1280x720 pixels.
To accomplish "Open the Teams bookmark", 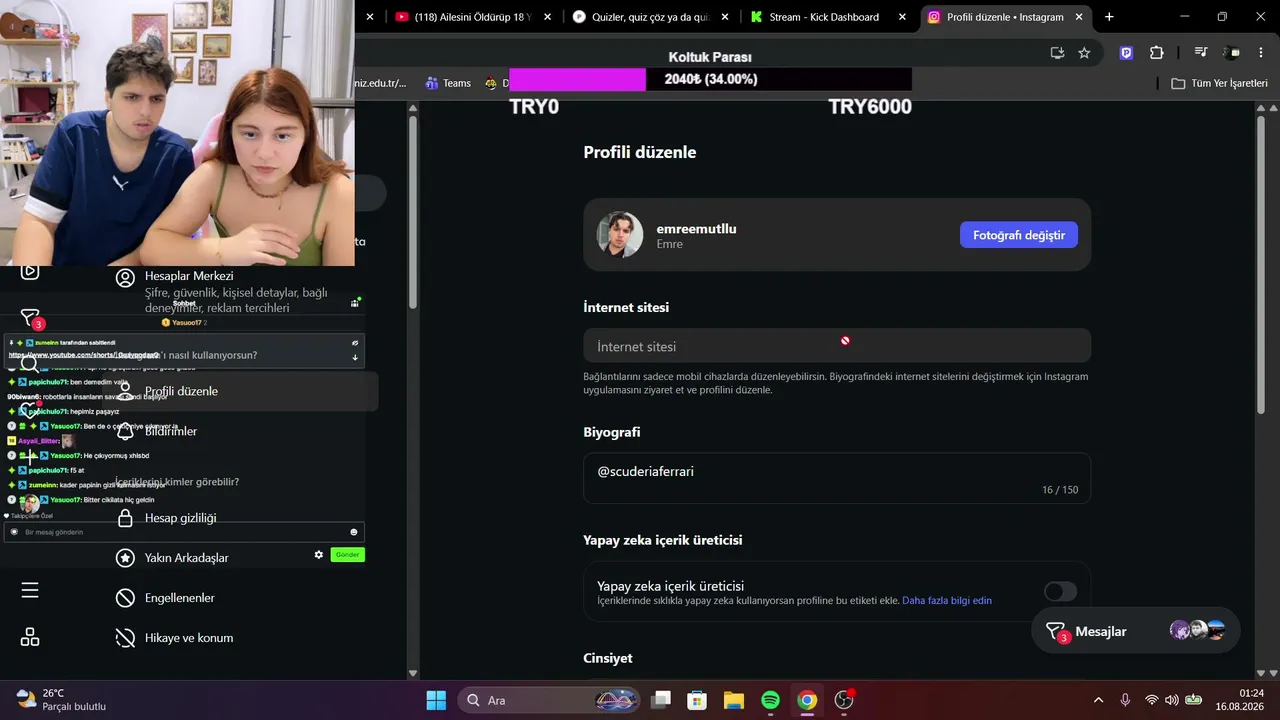I will click(x=448, y=83).
